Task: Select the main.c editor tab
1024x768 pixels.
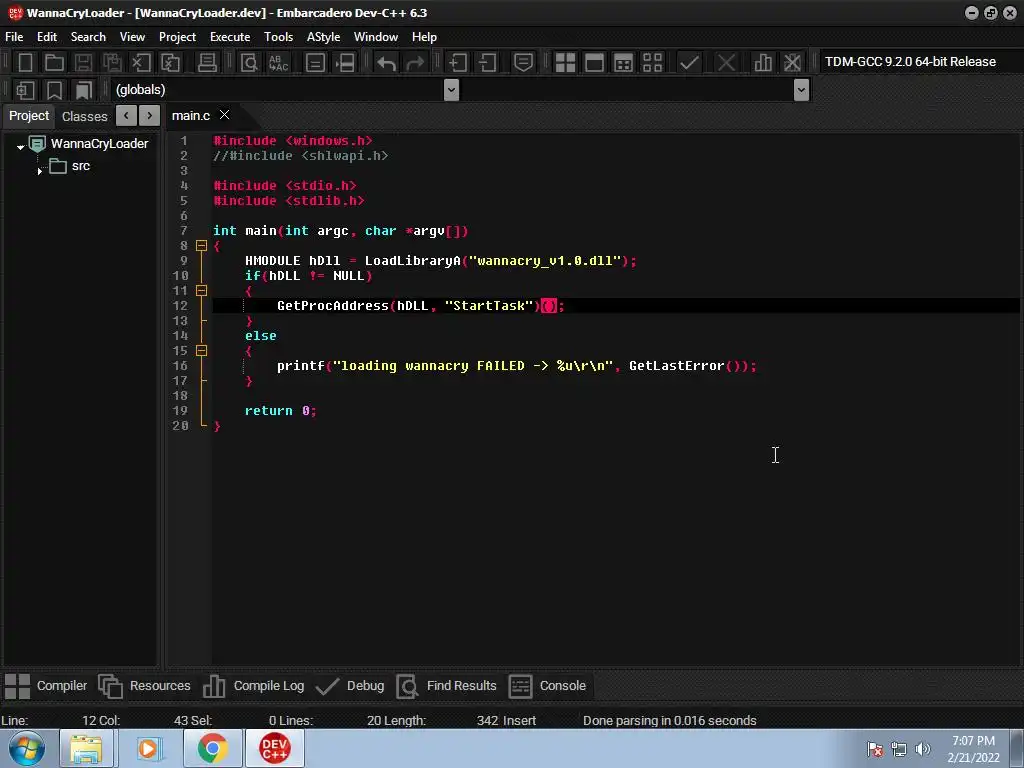Action: [x=191, y=116]
